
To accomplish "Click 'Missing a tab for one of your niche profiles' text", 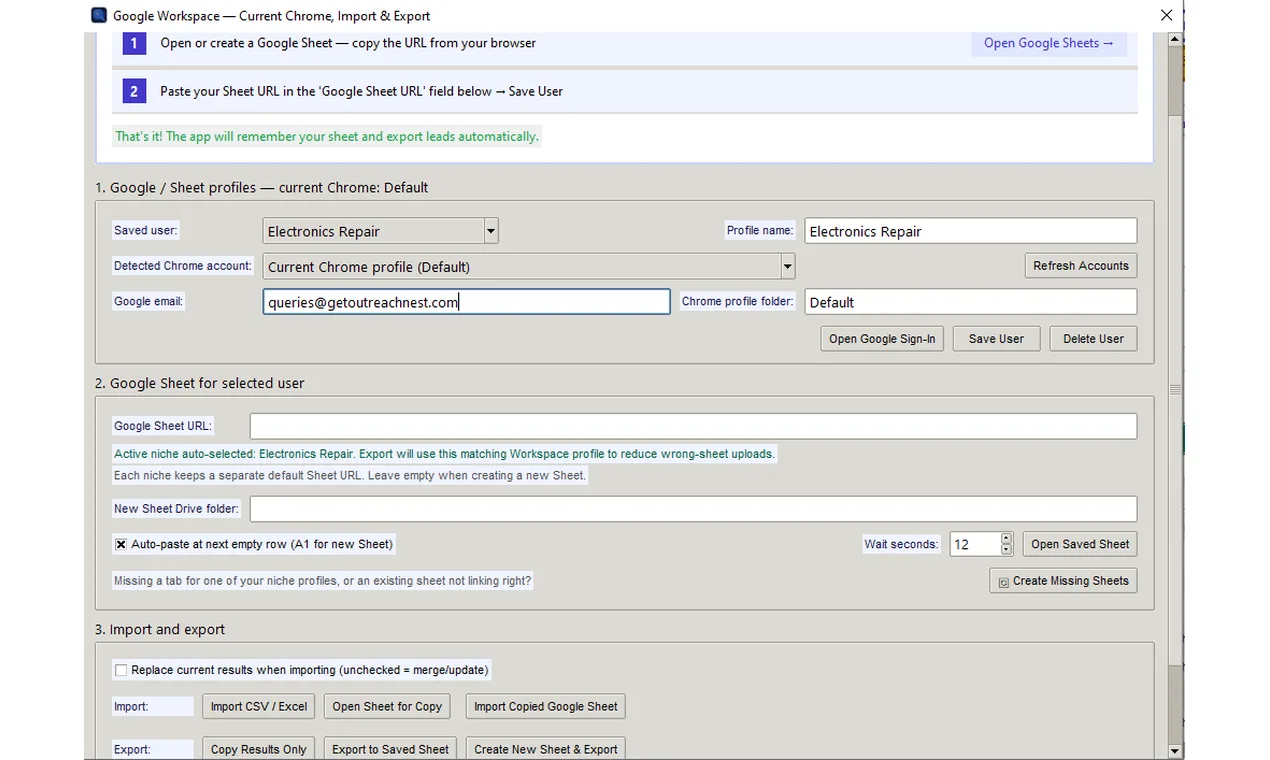I will 322,581.
